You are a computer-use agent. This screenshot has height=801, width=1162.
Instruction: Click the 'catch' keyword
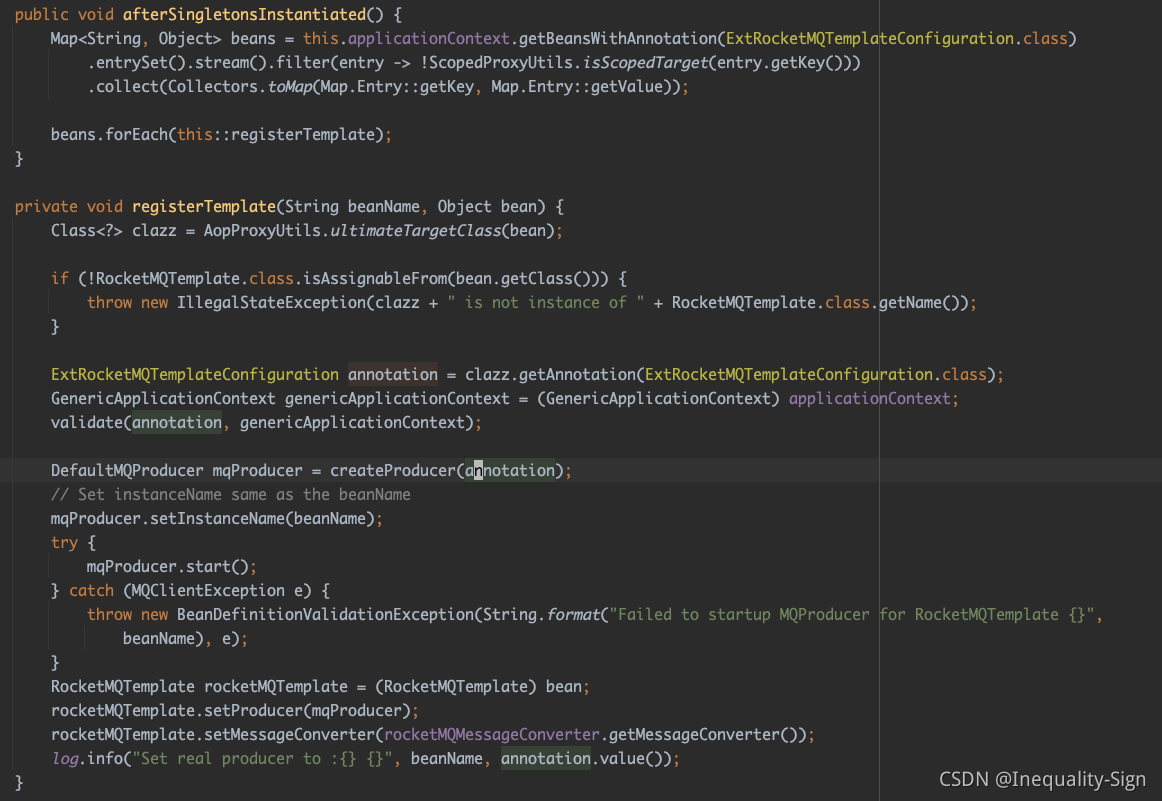[91, 591]
